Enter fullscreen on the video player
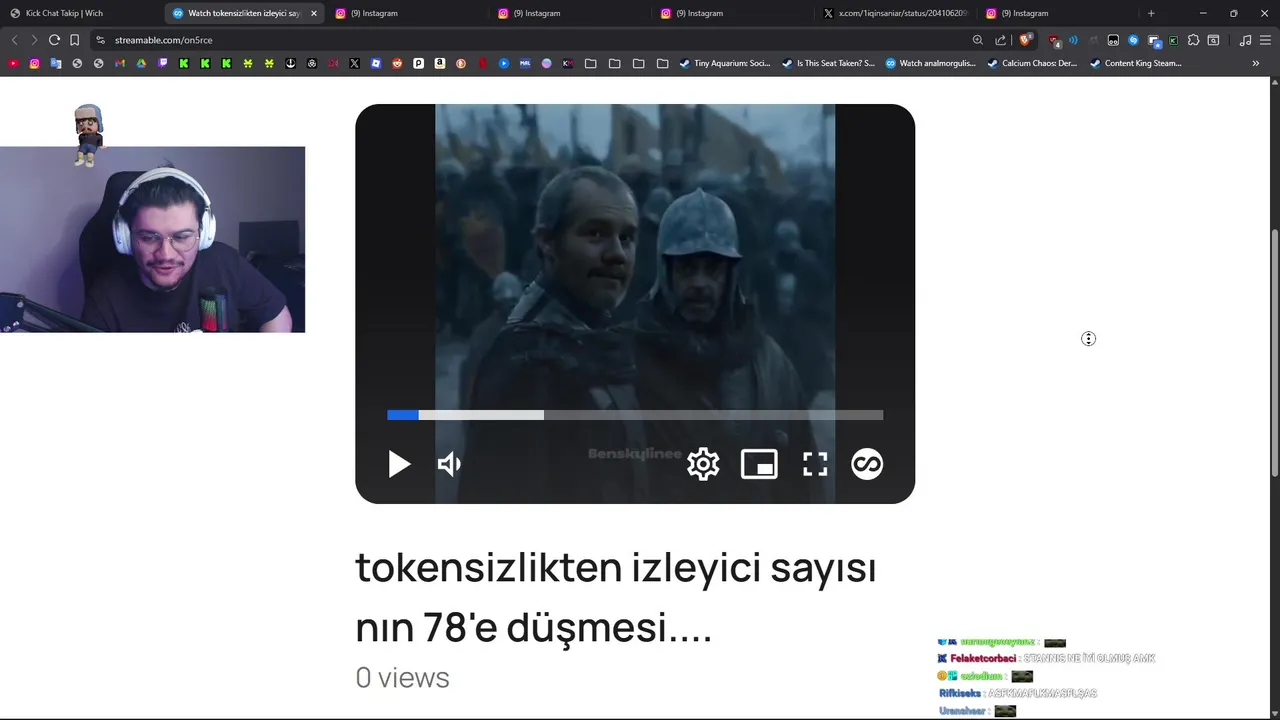Image resolution: width=1280 pixels, height=720 pixels. click(815, 464)
